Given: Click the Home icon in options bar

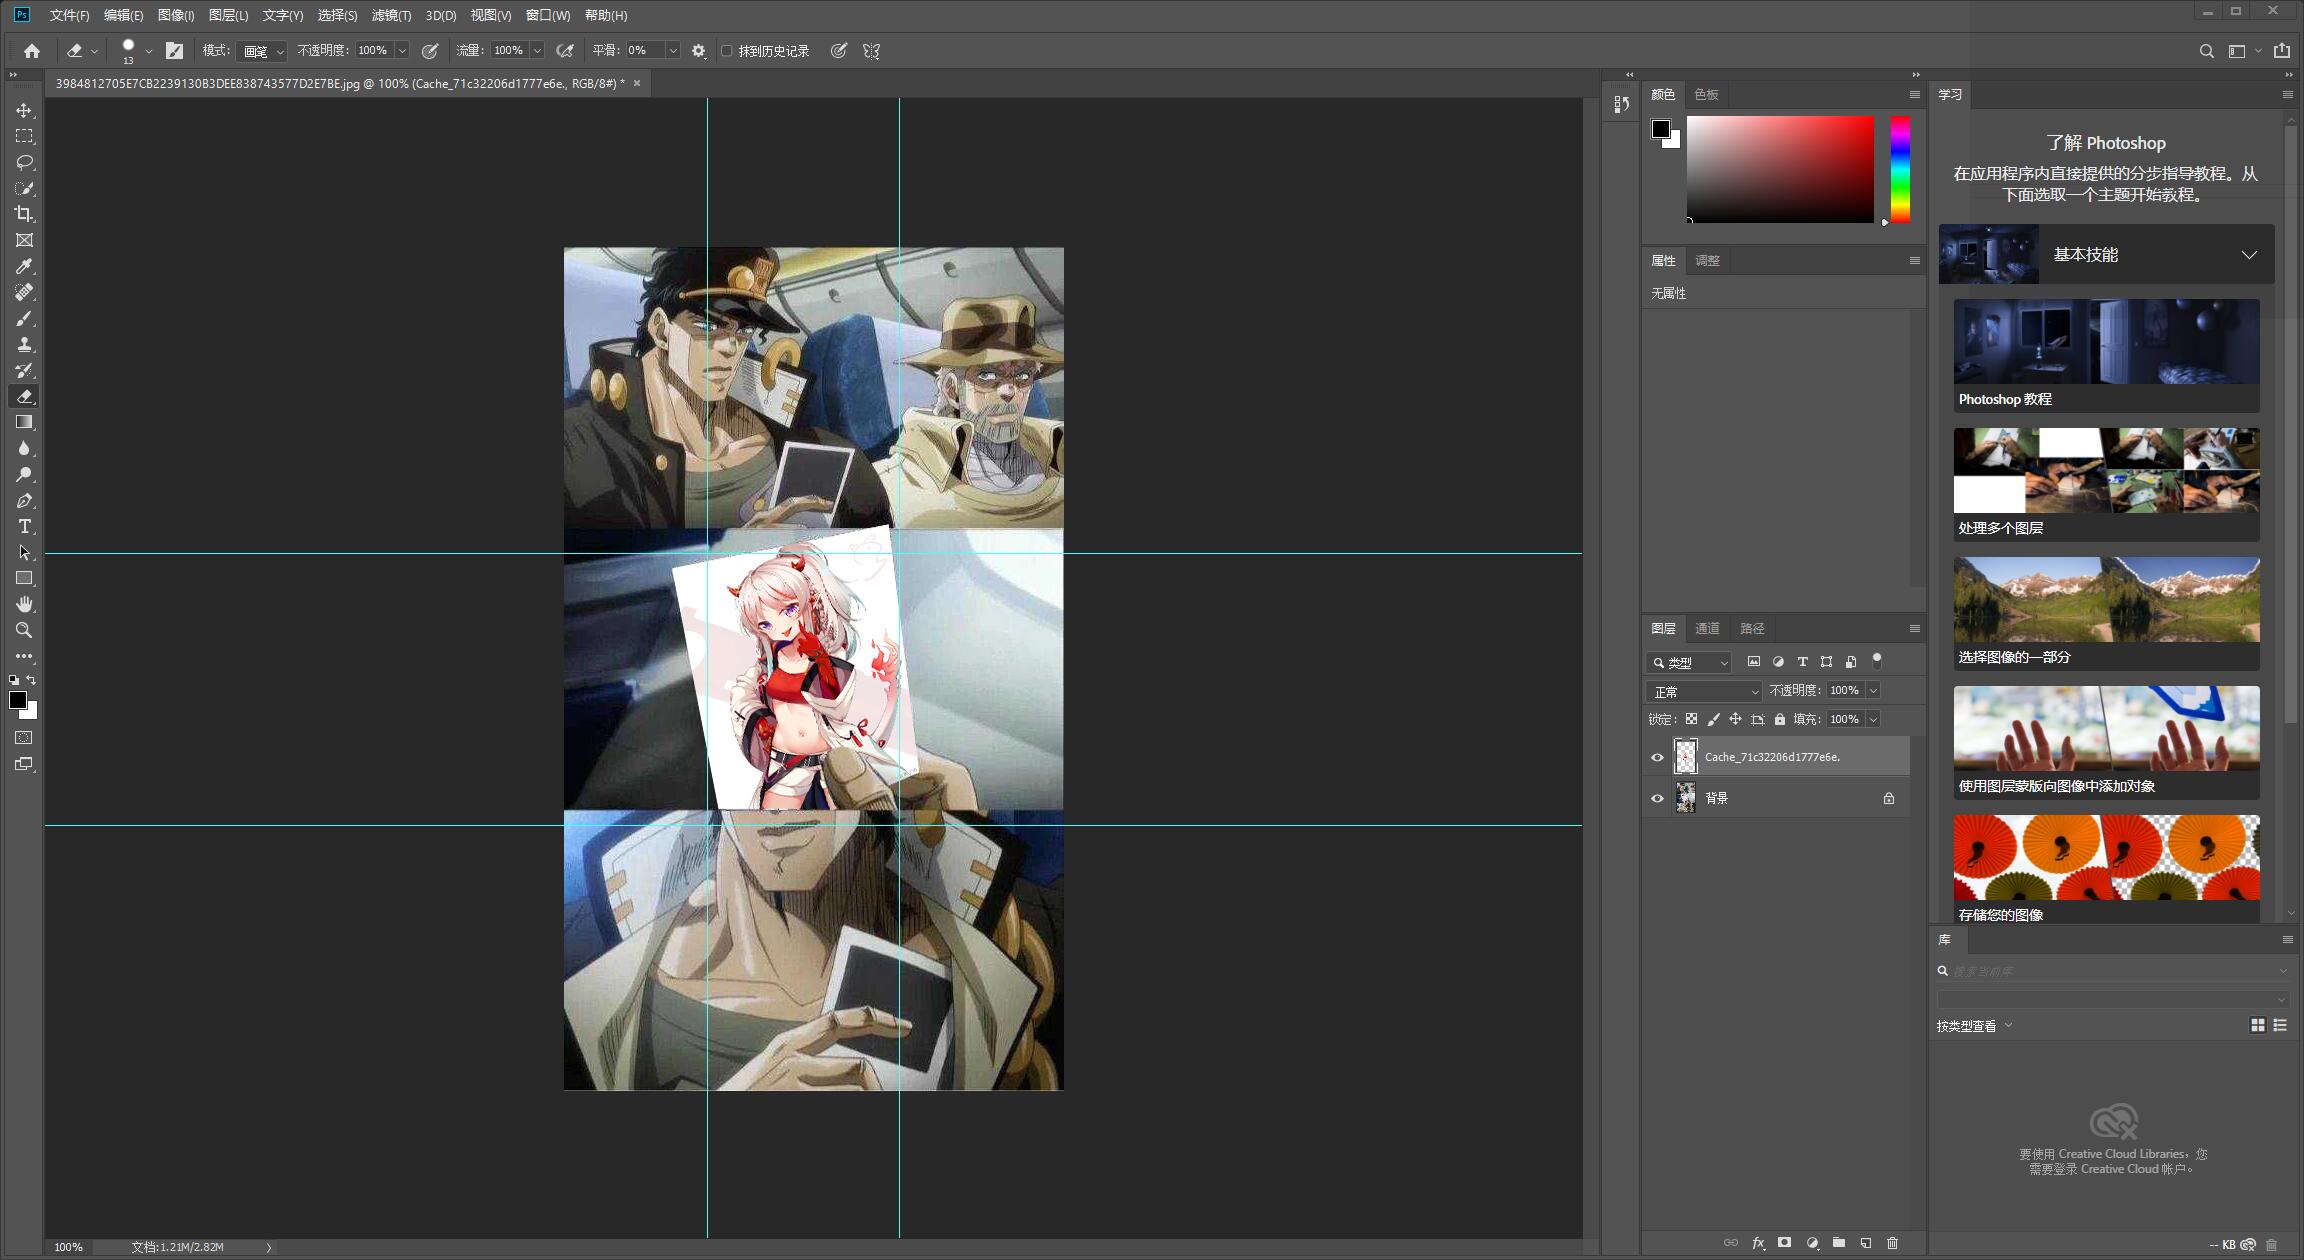Looking at the screenshot, I should tap(32, 51).
